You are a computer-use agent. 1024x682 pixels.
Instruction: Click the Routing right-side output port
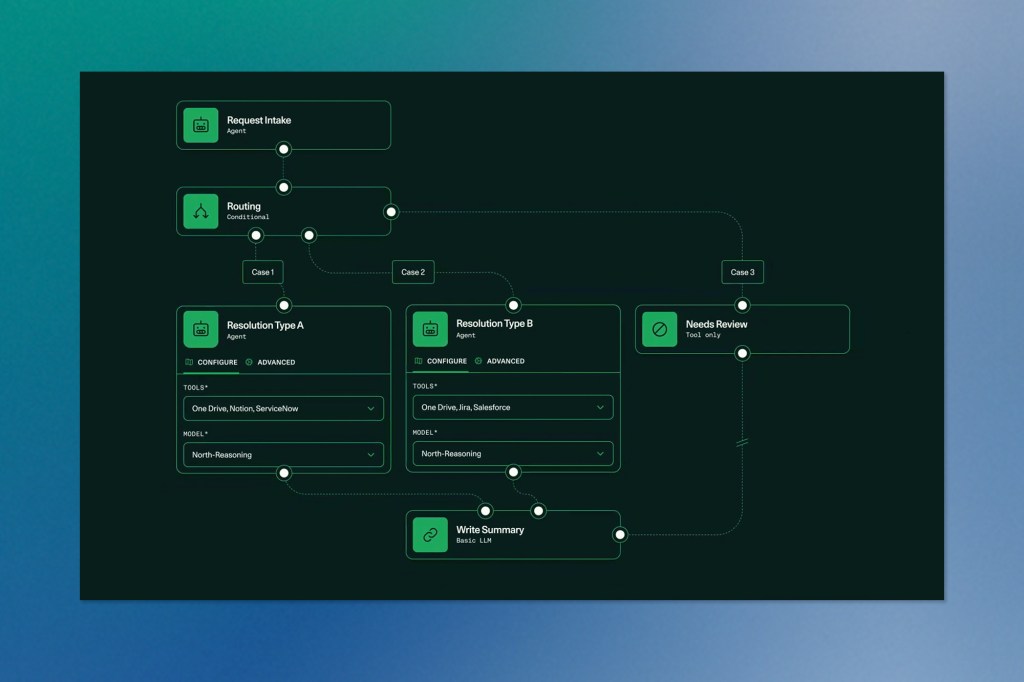pos(391,212)
